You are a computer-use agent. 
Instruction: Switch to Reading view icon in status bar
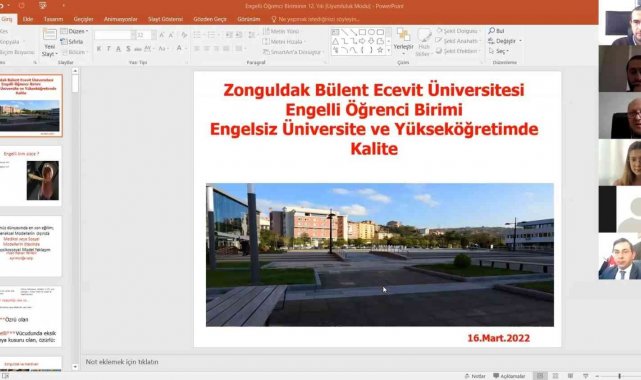(x=570, y=376)
